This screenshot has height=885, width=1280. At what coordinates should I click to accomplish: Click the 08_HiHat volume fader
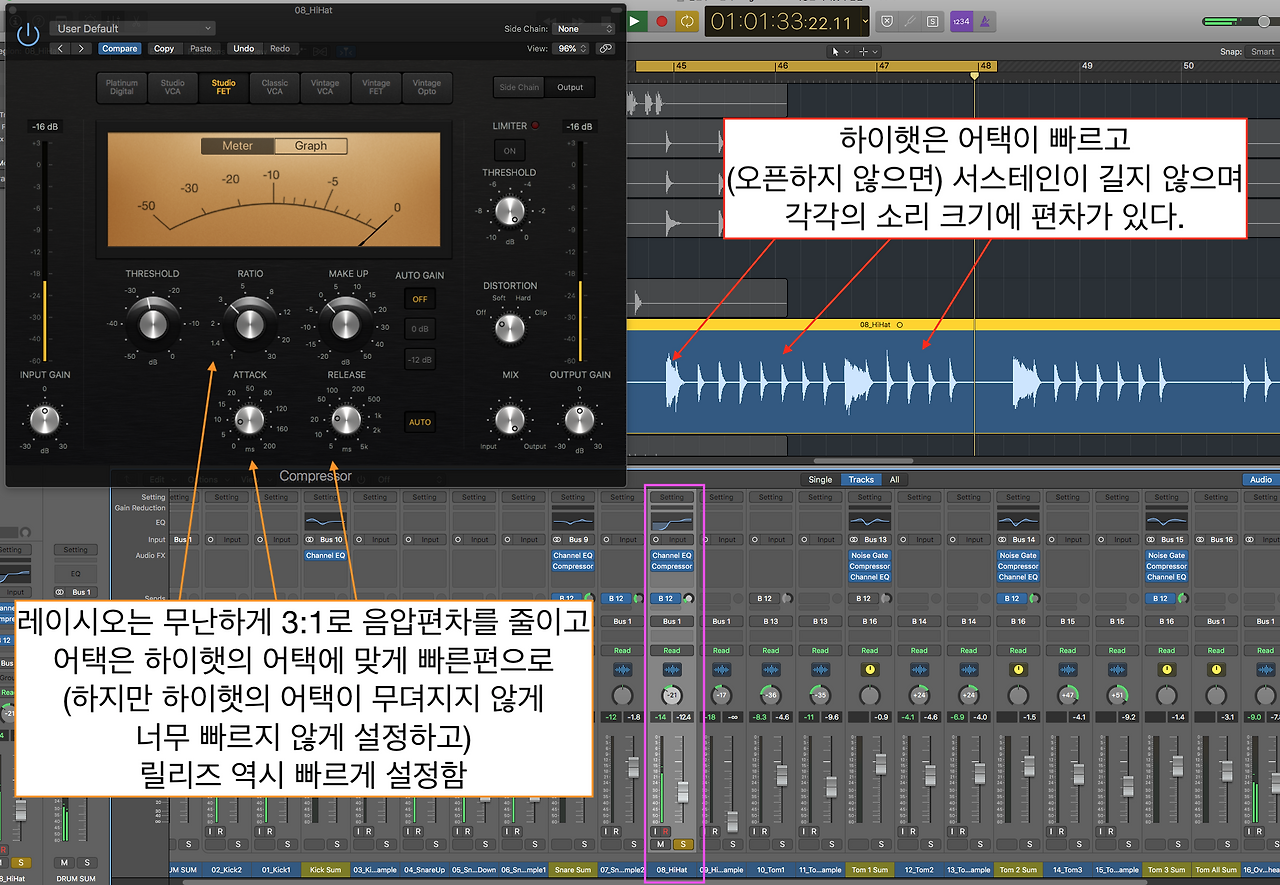pyautogui.click(x=684, y=791)
